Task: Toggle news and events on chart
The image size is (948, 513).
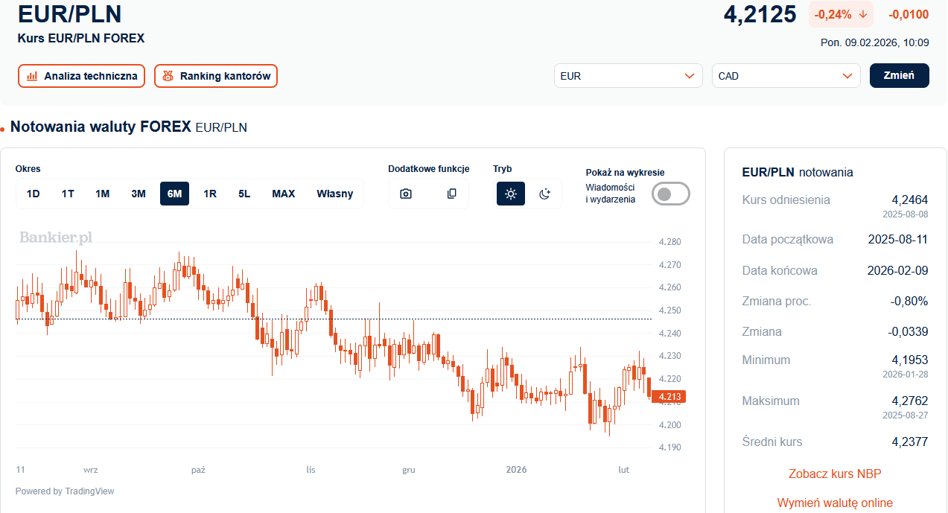Action: coord(670,194)
